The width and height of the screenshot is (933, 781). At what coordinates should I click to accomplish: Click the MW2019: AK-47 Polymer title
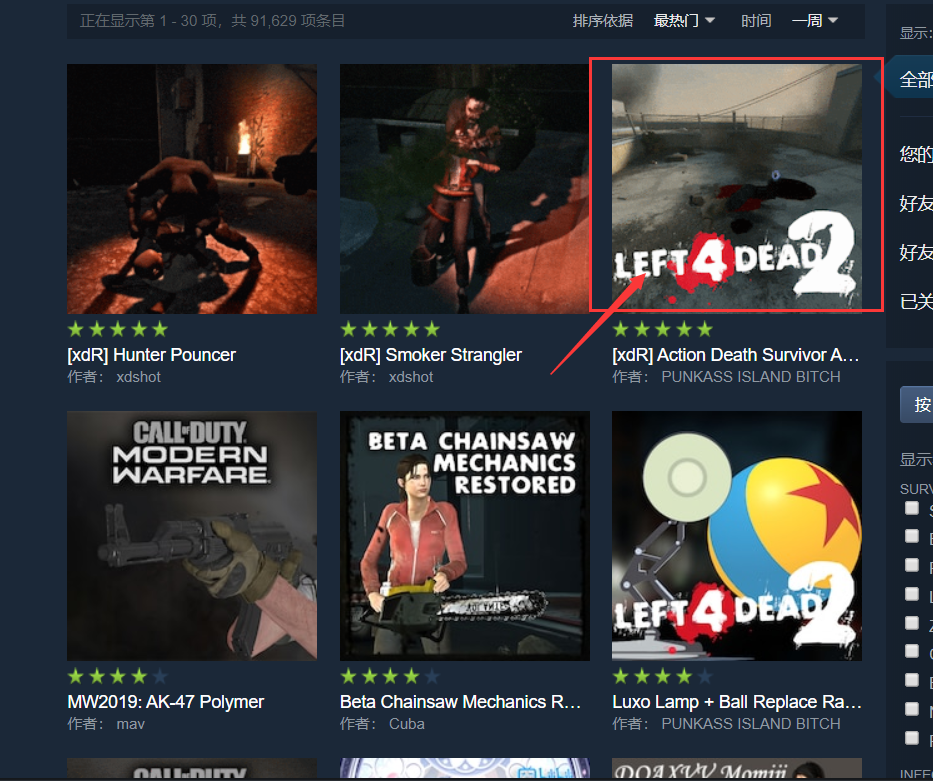165,702
